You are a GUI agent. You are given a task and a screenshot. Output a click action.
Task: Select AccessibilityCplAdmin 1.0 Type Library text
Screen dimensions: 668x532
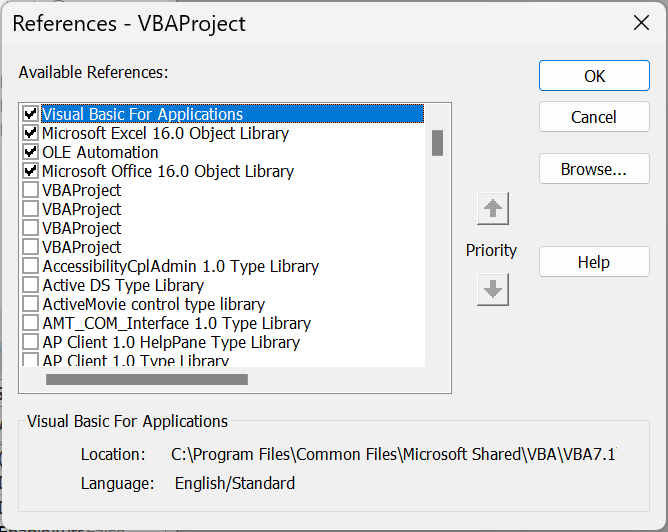coord(181,266)
